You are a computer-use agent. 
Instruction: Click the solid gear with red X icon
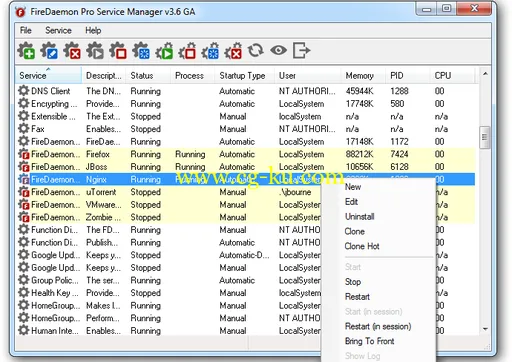[x=72, y=51]
